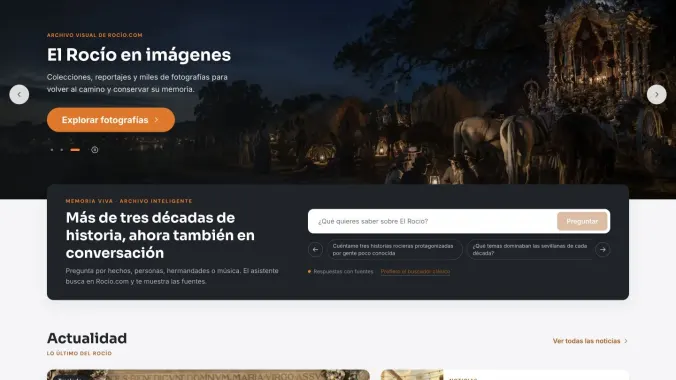Focus the '¿Qué quieres saber sobre El Rocío?' field
The image size is (676, 380).
point(432,221)
